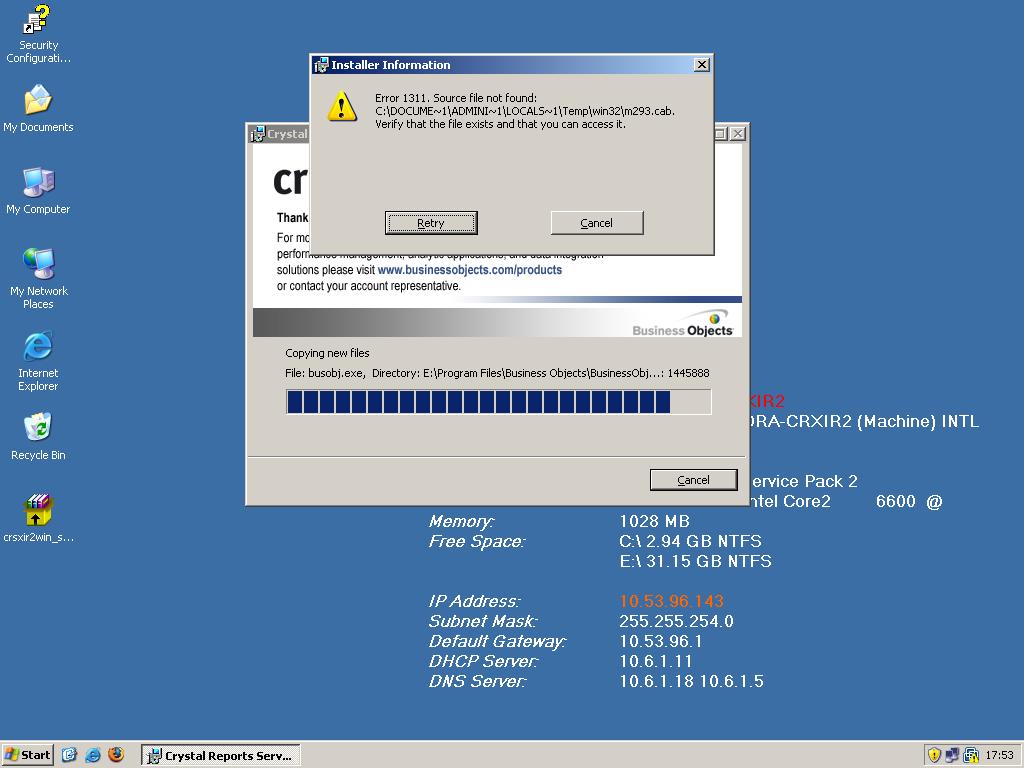Open the Security Configuration desktop icon
The height and width of the screenshot is (768, 1024).
38,34
